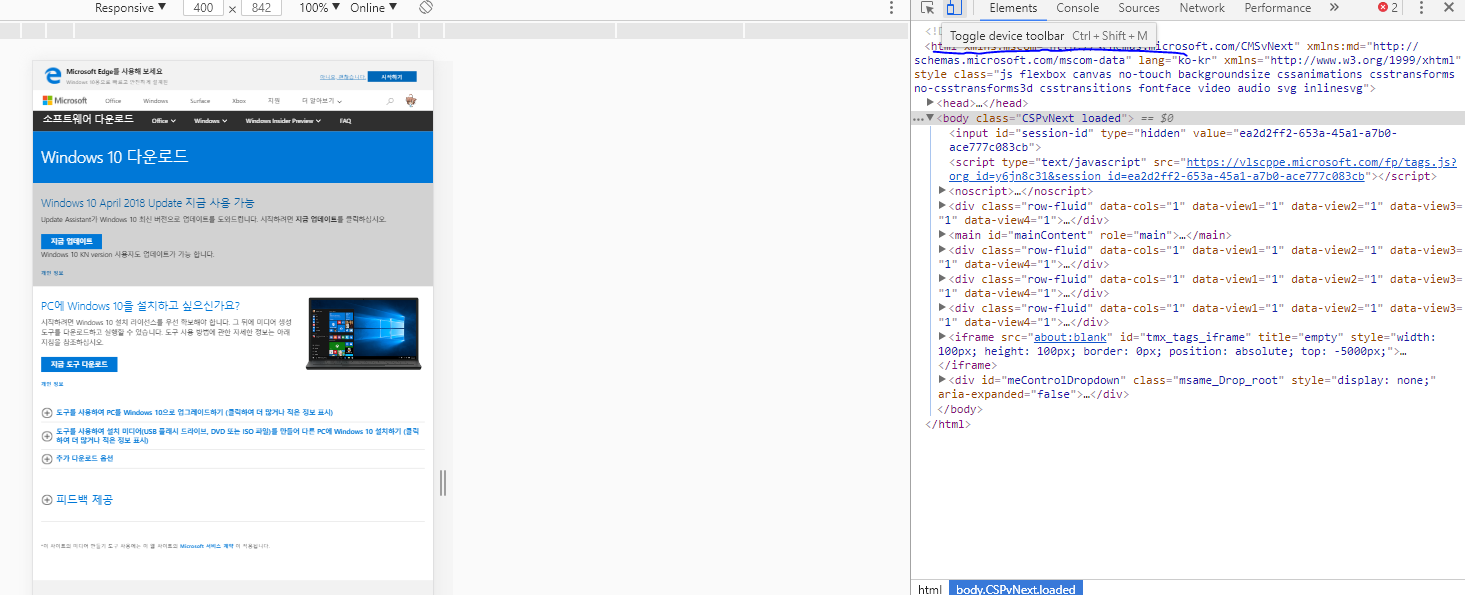Open 지원 link in Microsoft top nav
The height and width of the screenshot is (595, 1465).
pyautogui.click(x=274, y=101)
